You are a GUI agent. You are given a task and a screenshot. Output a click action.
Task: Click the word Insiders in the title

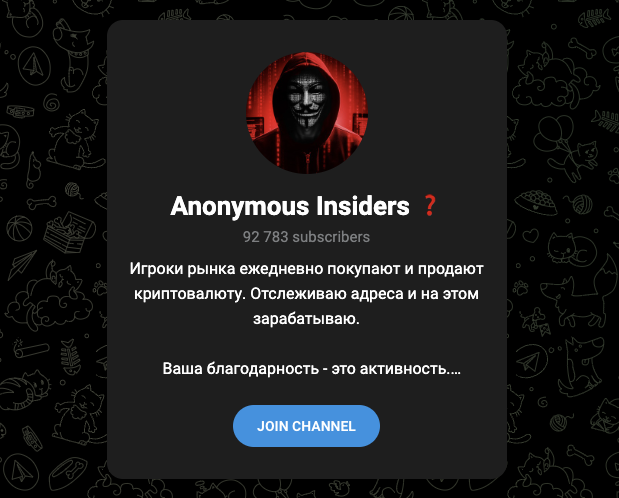pyautogui.click(x=363, y=206)
